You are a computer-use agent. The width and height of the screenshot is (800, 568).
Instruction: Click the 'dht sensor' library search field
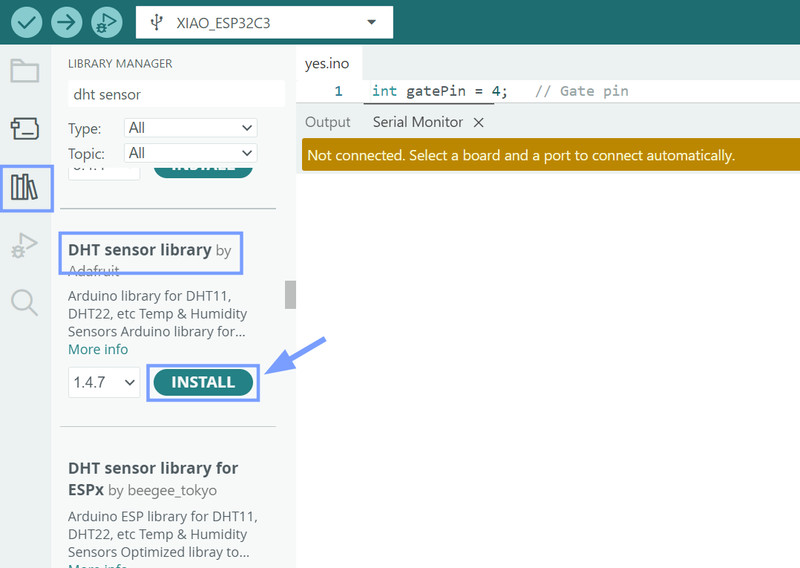pyautogui.click(x=176, y=94)
